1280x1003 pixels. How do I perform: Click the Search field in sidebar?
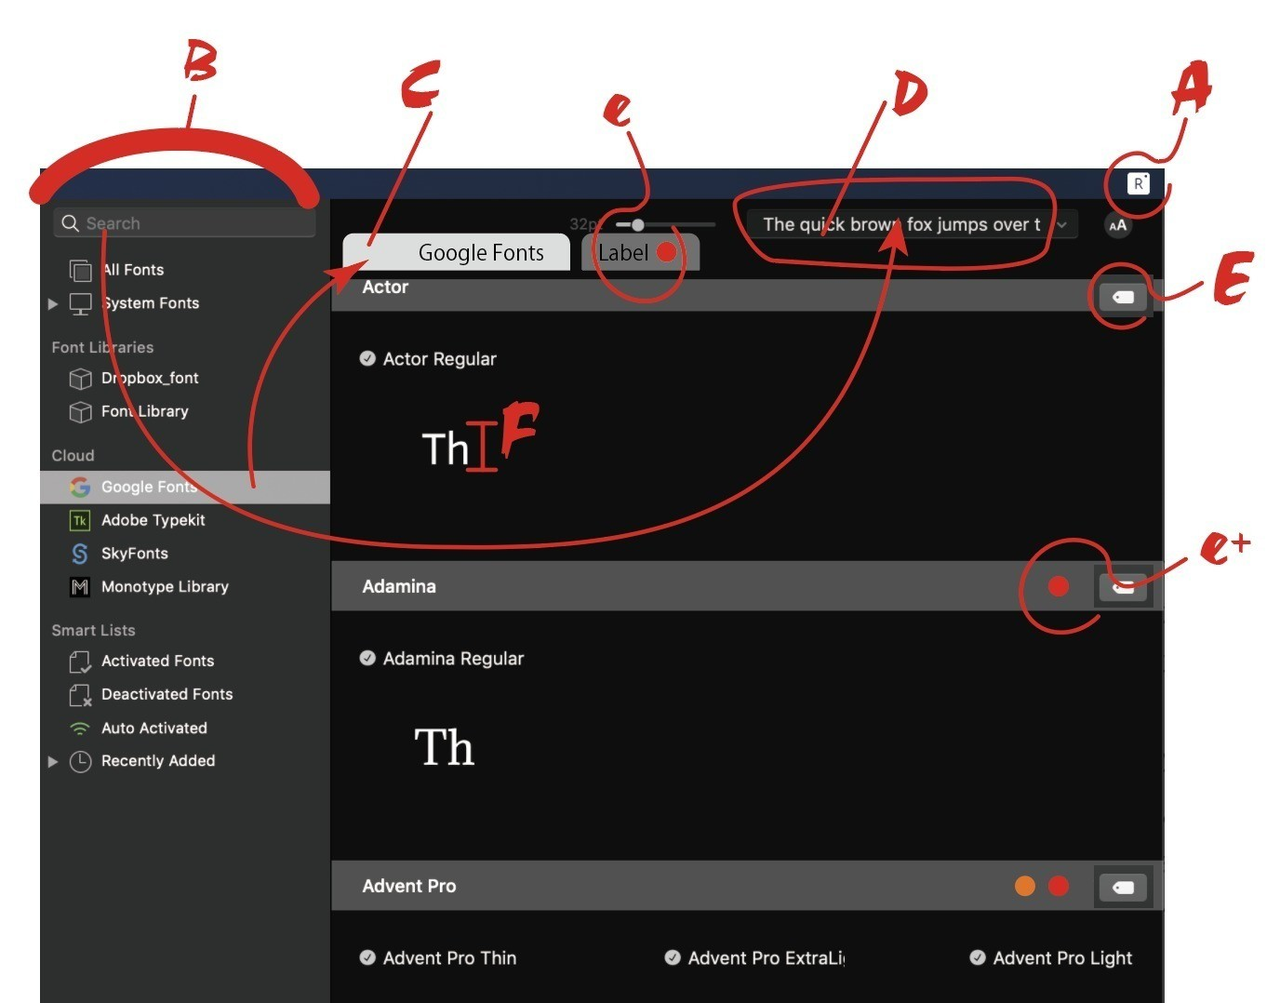(x=184, y=223)
